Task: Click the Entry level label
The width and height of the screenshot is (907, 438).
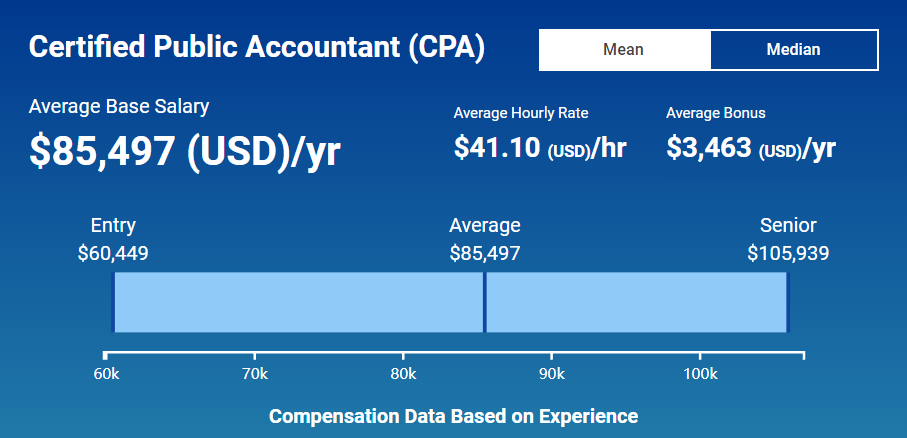Action: 113,225
